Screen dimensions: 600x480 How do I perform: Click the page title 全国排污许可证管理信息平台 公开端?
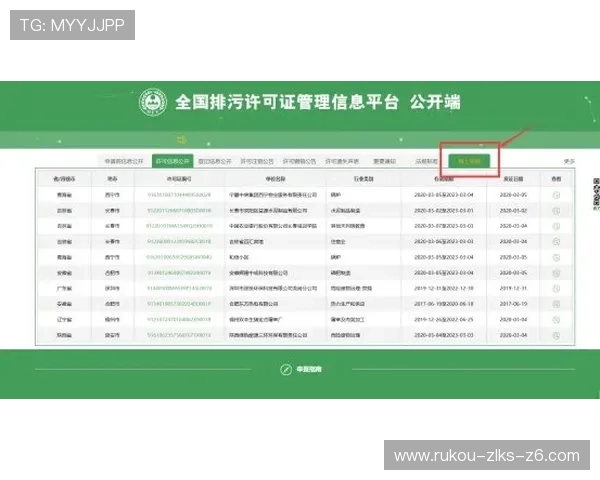[318, 102]
